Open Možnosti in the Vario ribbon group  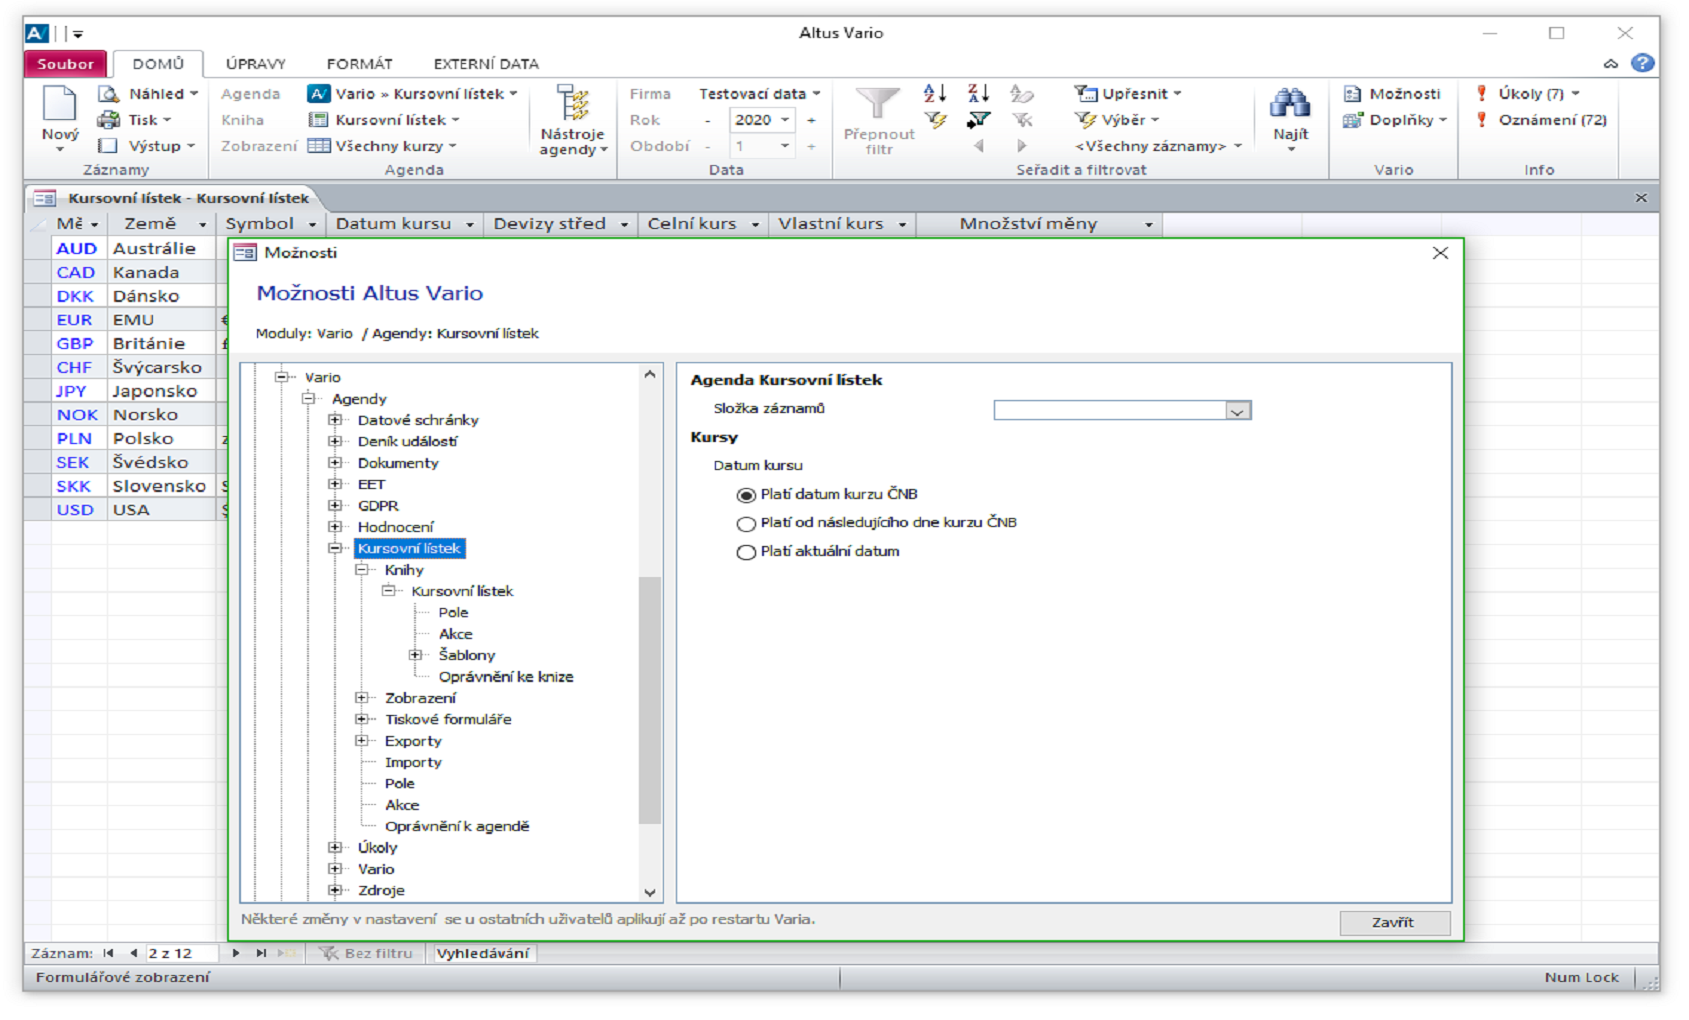[x=1392, y=94]
